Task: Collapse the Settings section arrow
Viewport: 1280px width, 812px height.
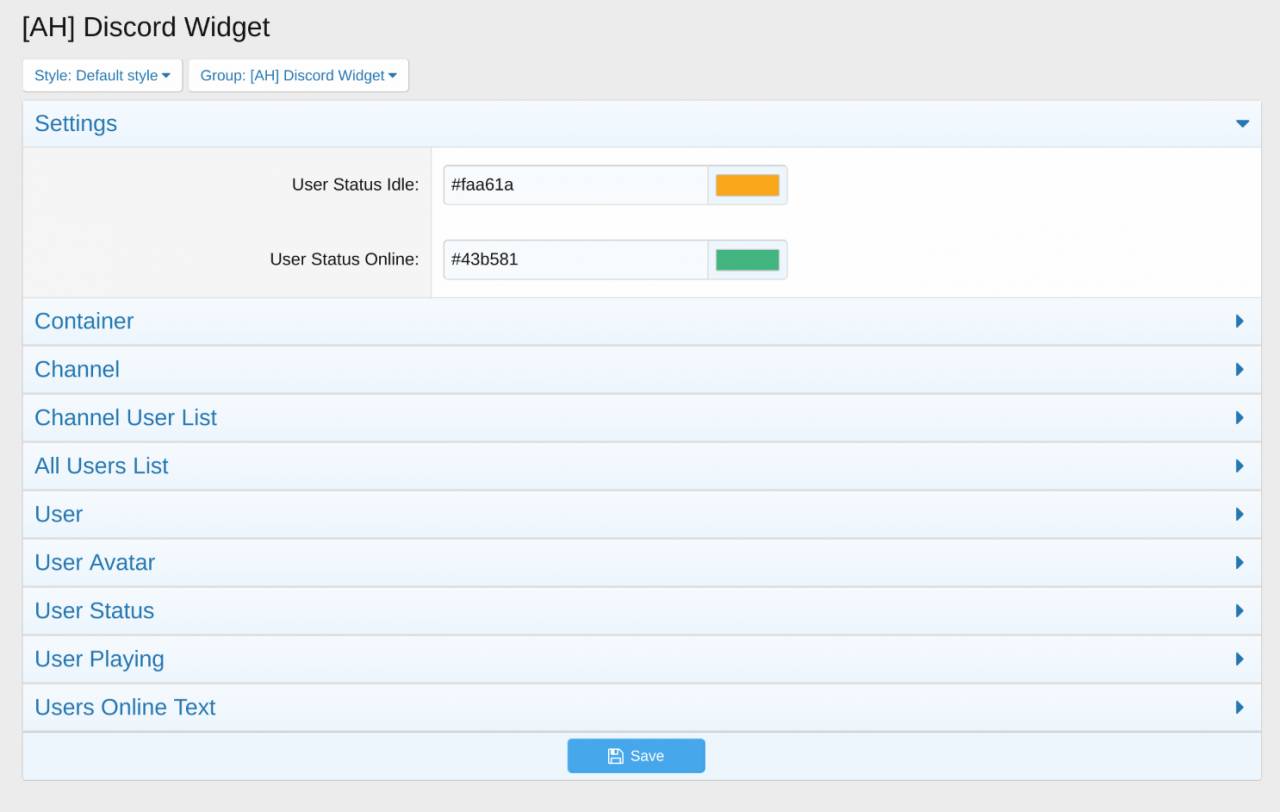Action: 1242,124
